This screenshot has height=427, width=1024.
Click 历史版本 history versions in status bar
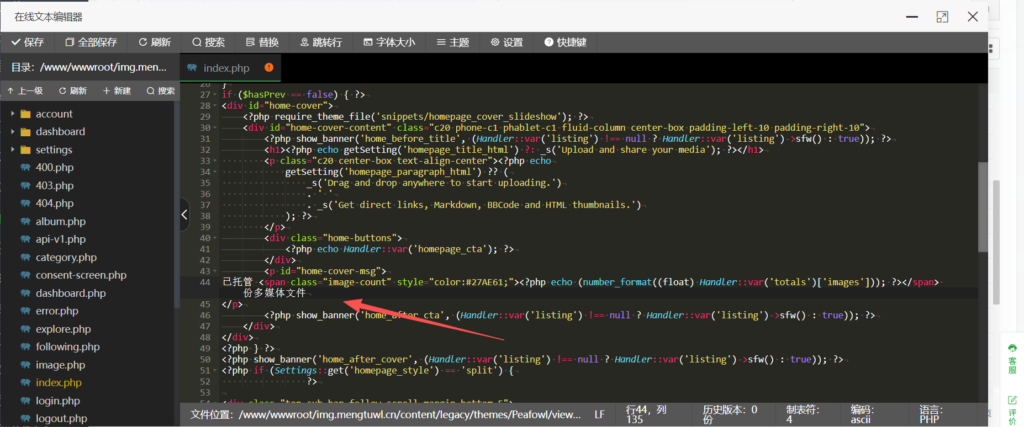(730, 414)
